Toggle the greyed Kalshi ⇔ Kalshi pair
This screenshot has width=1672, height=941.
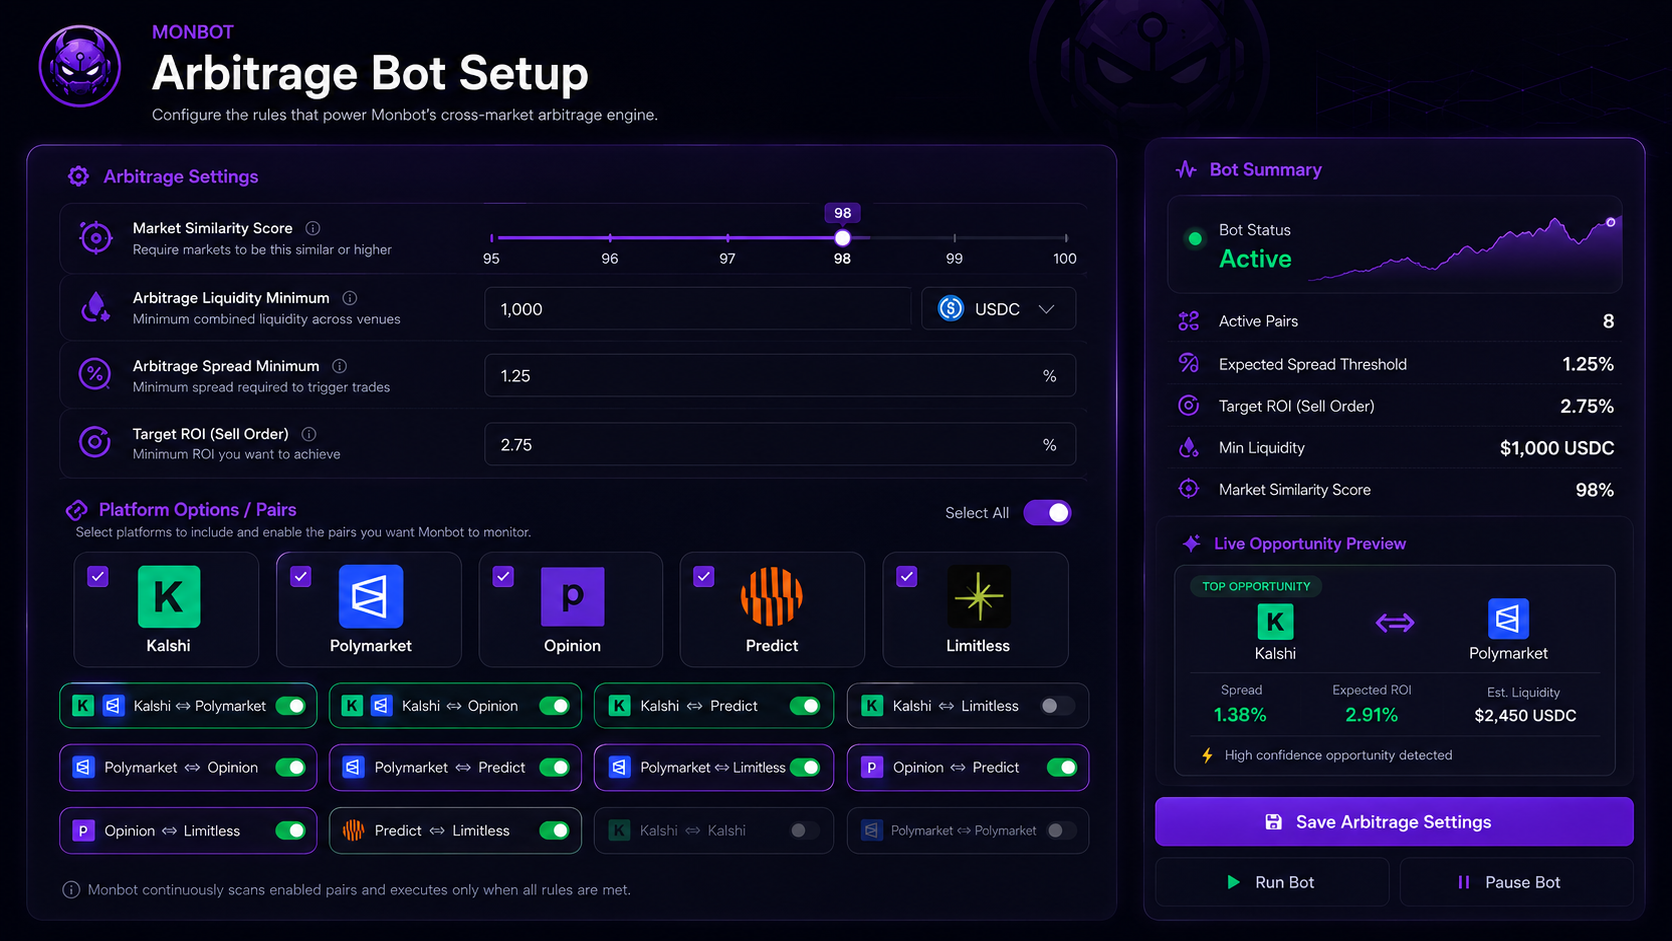[804, 831]
